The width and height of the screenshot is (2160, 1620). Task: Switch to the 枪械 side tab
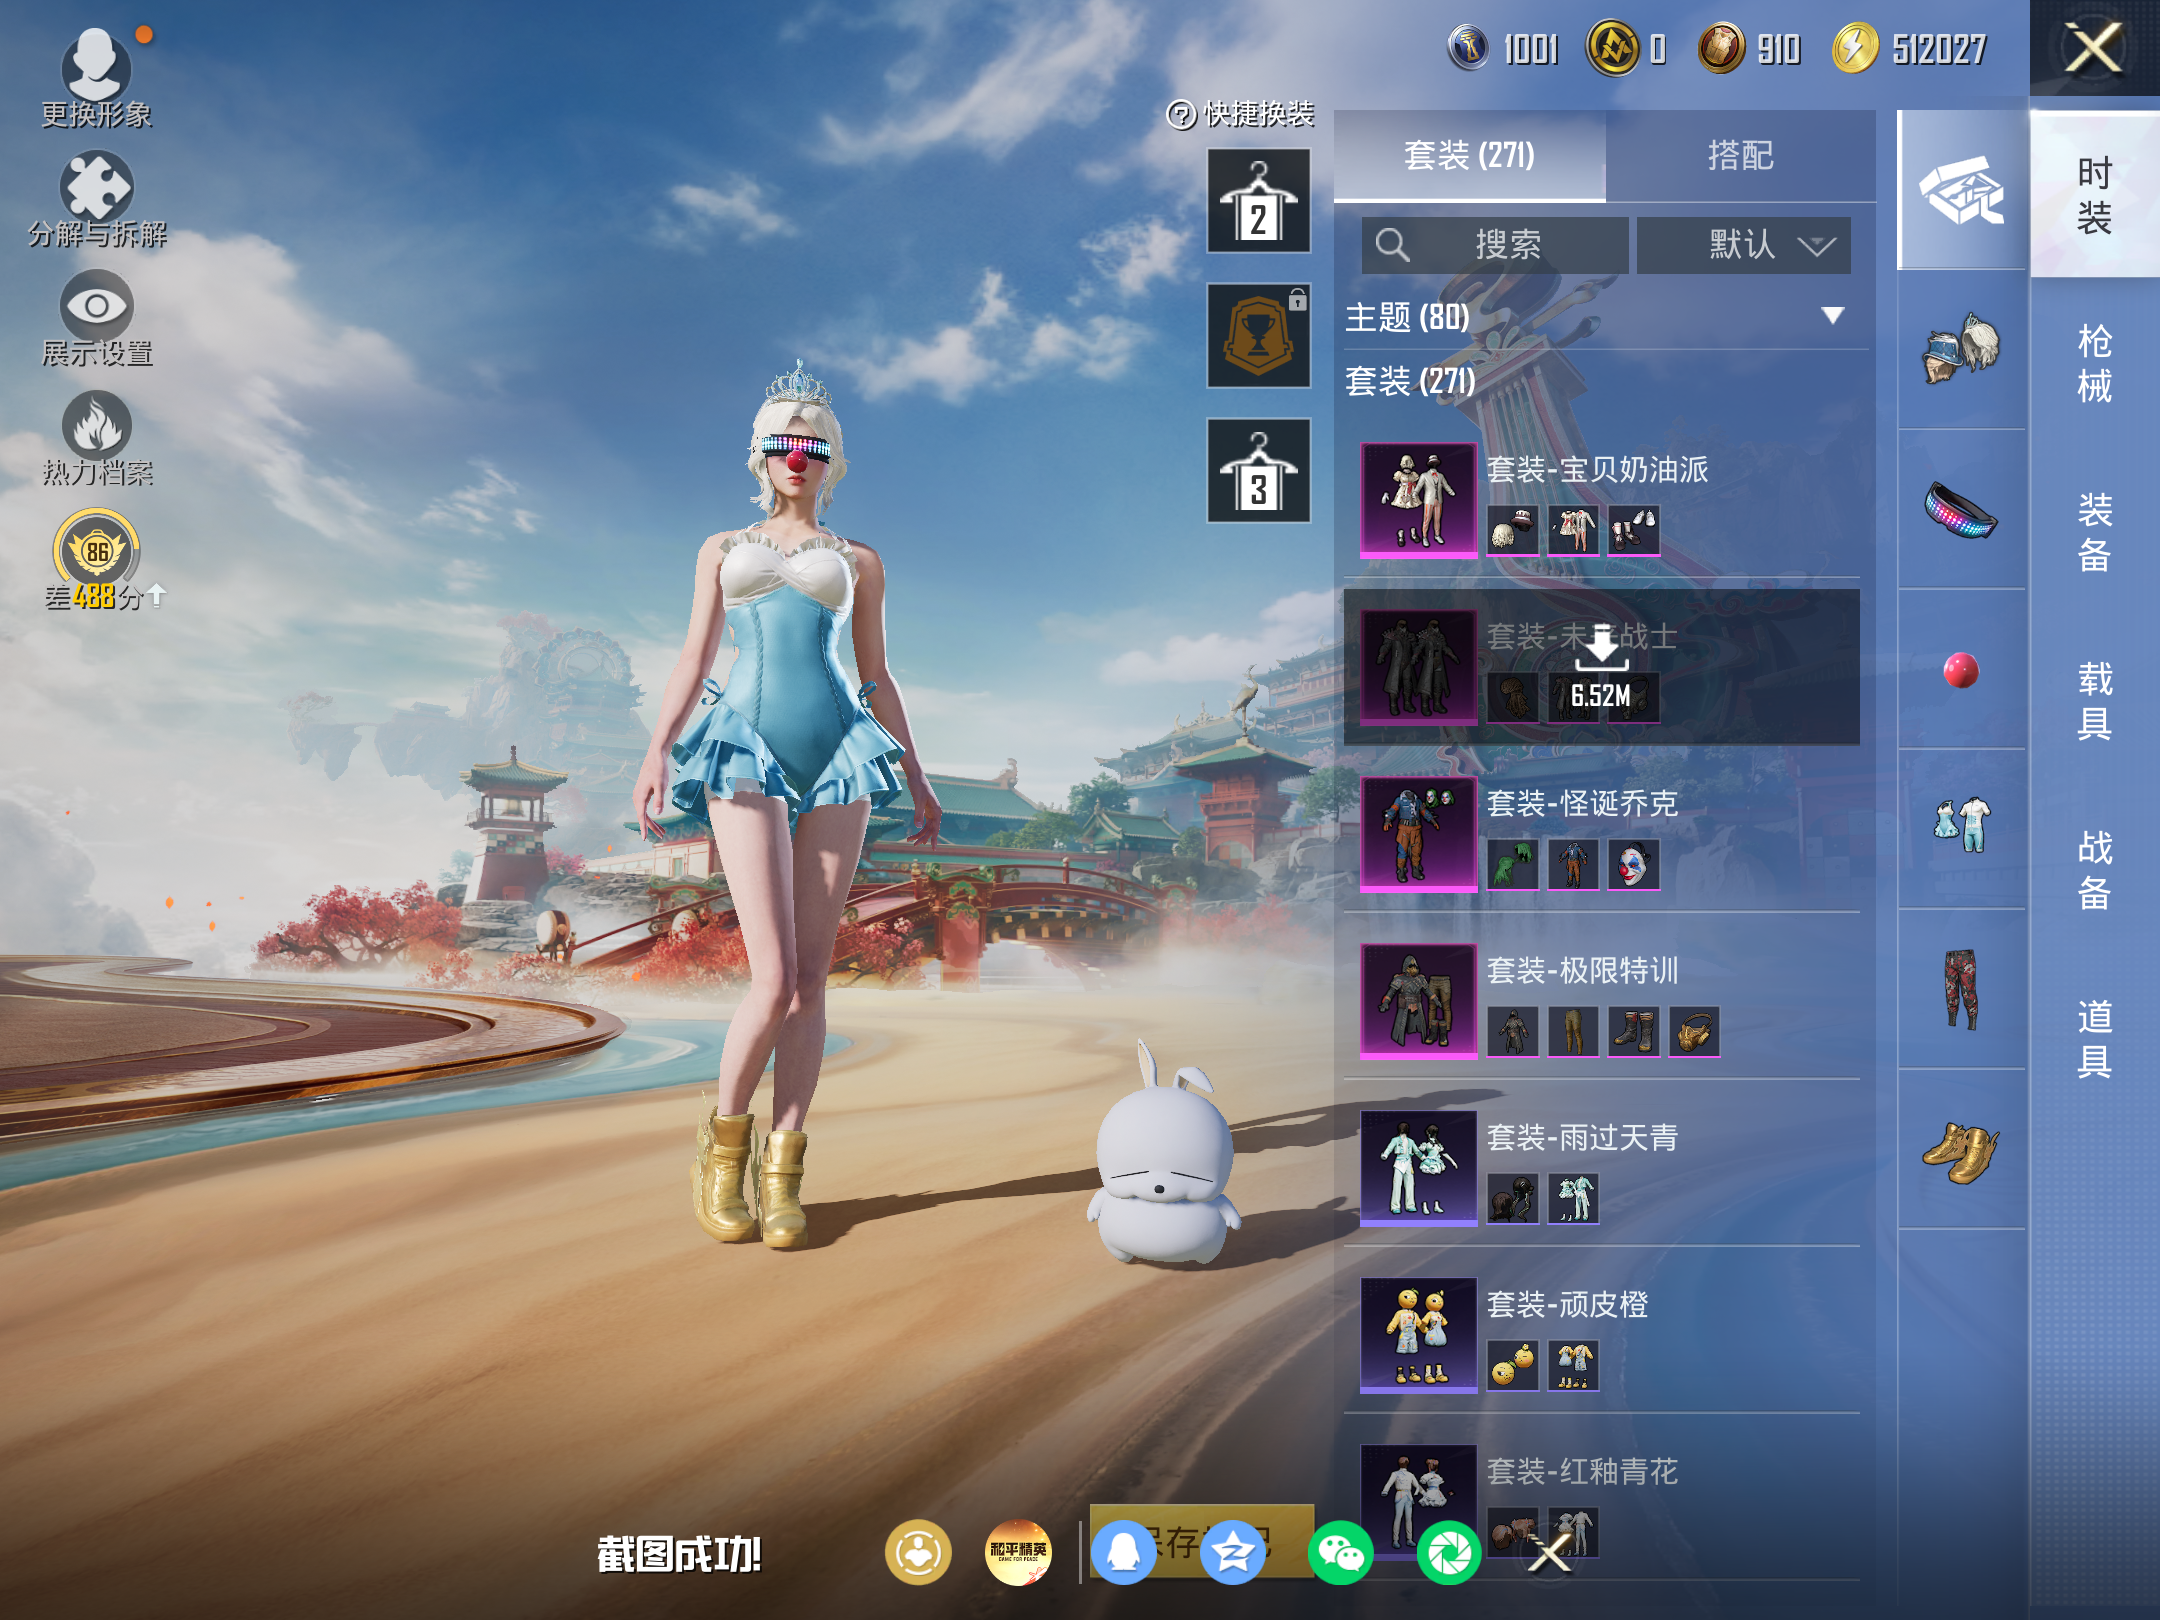point(2094,363)
